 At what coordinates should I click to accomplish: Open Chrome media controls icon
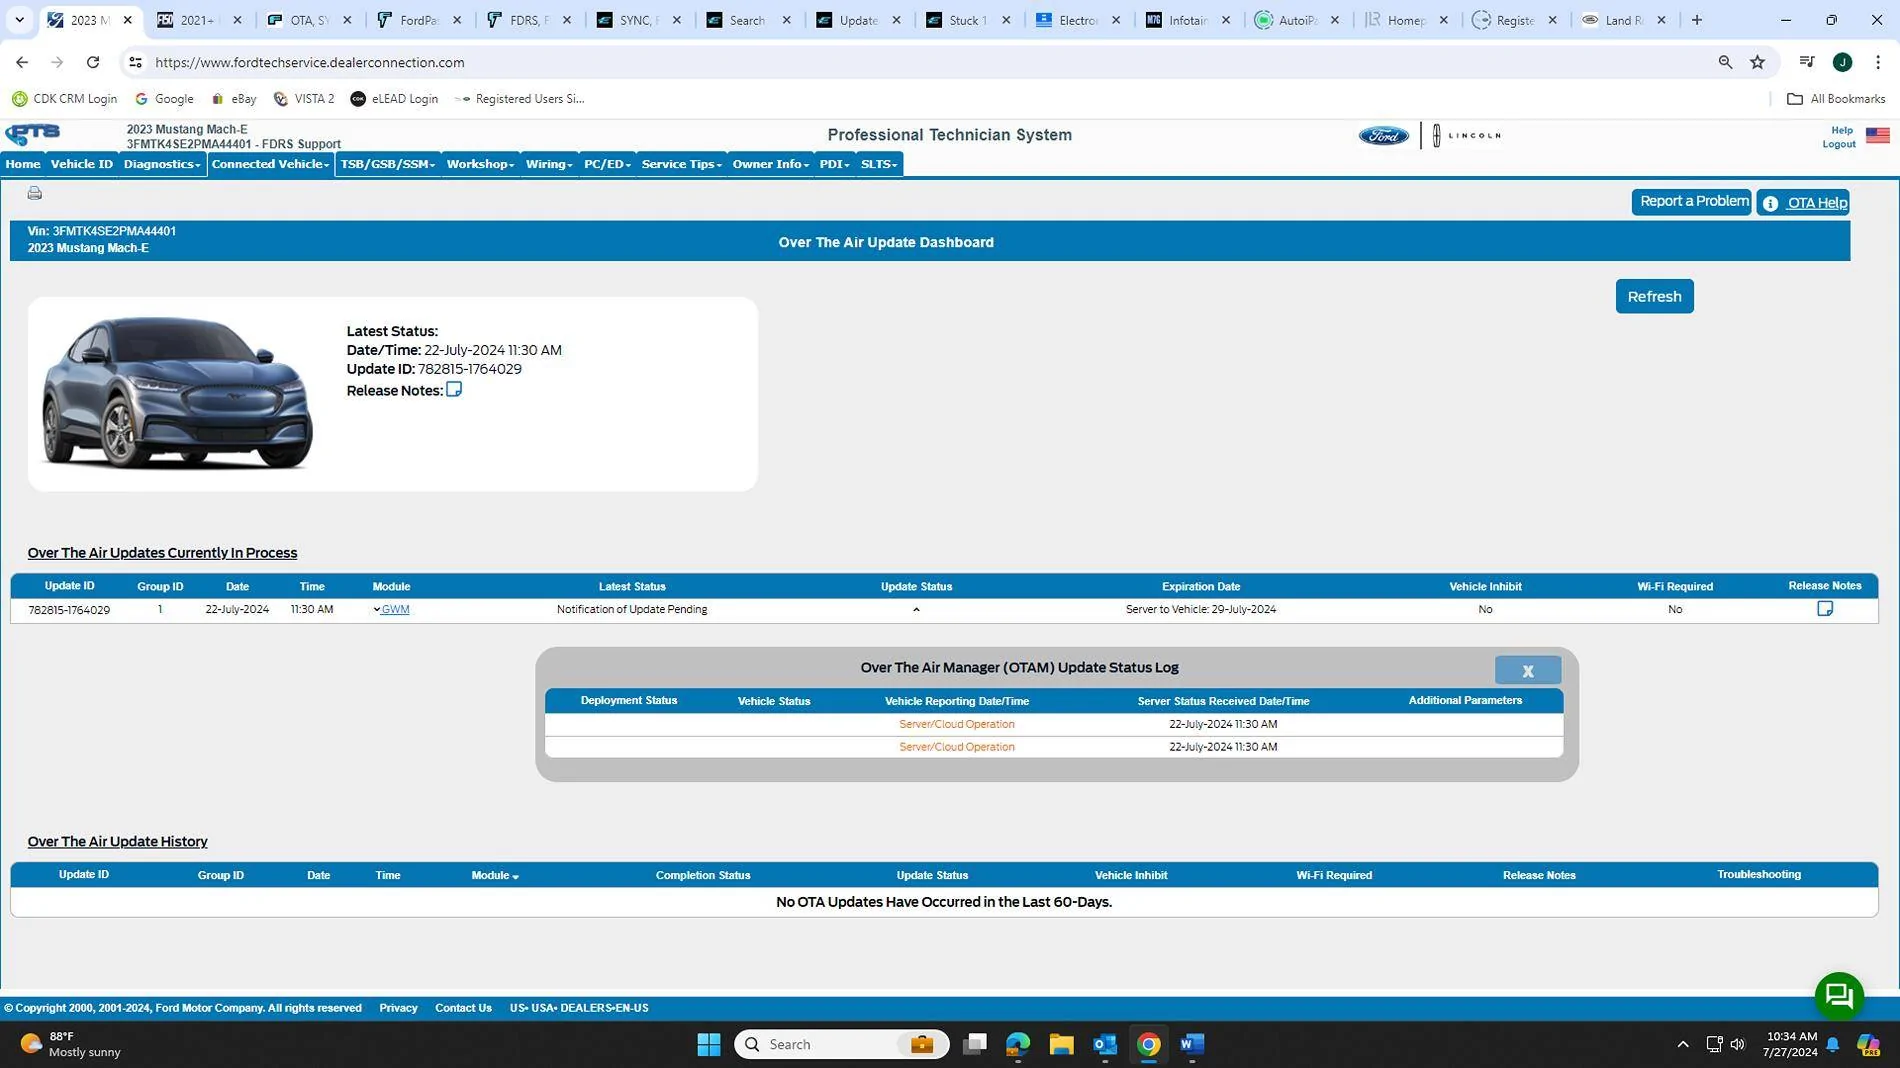pos(1806,62)
